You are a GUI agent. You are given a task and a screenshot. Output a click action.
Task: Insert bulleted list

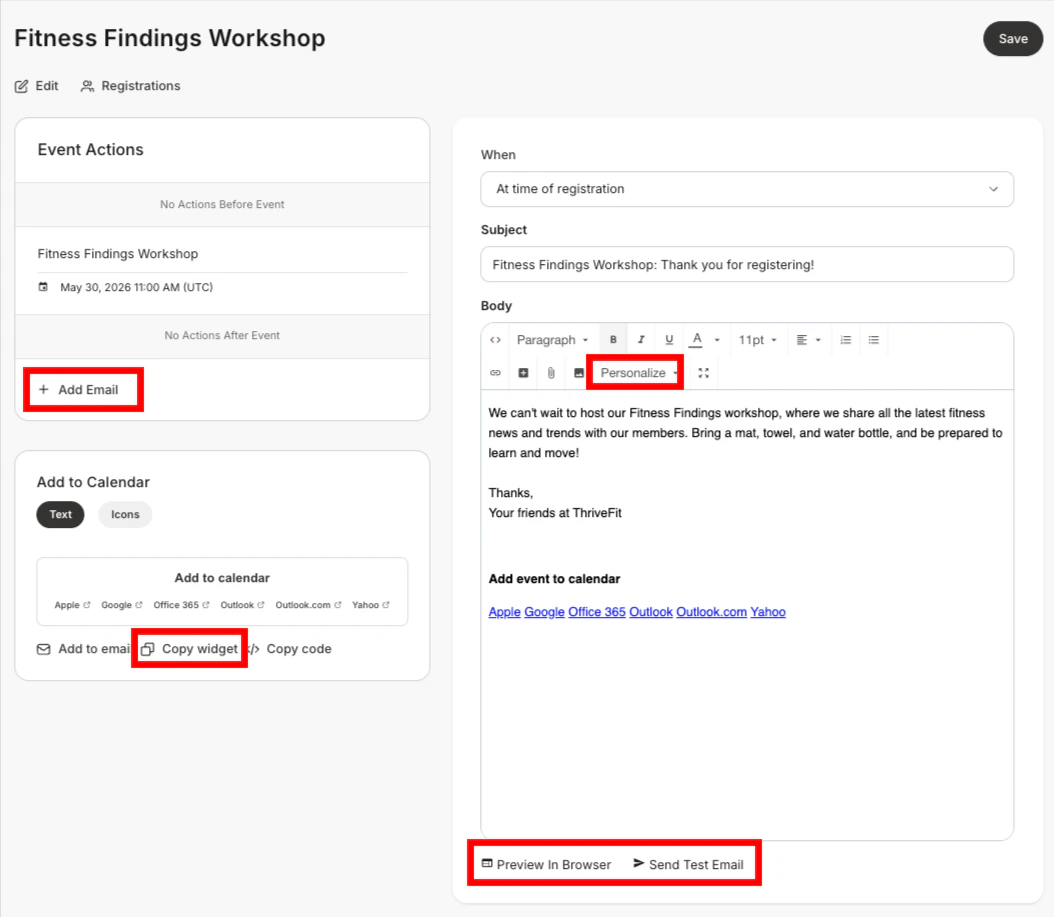874,340
